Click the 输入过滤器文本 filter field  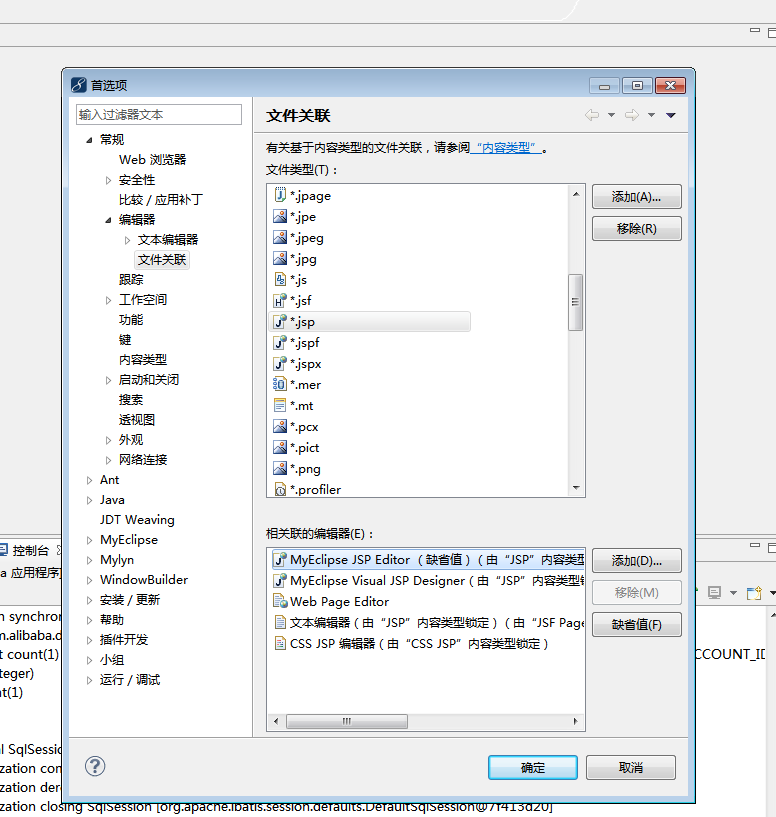pos(159,115)
